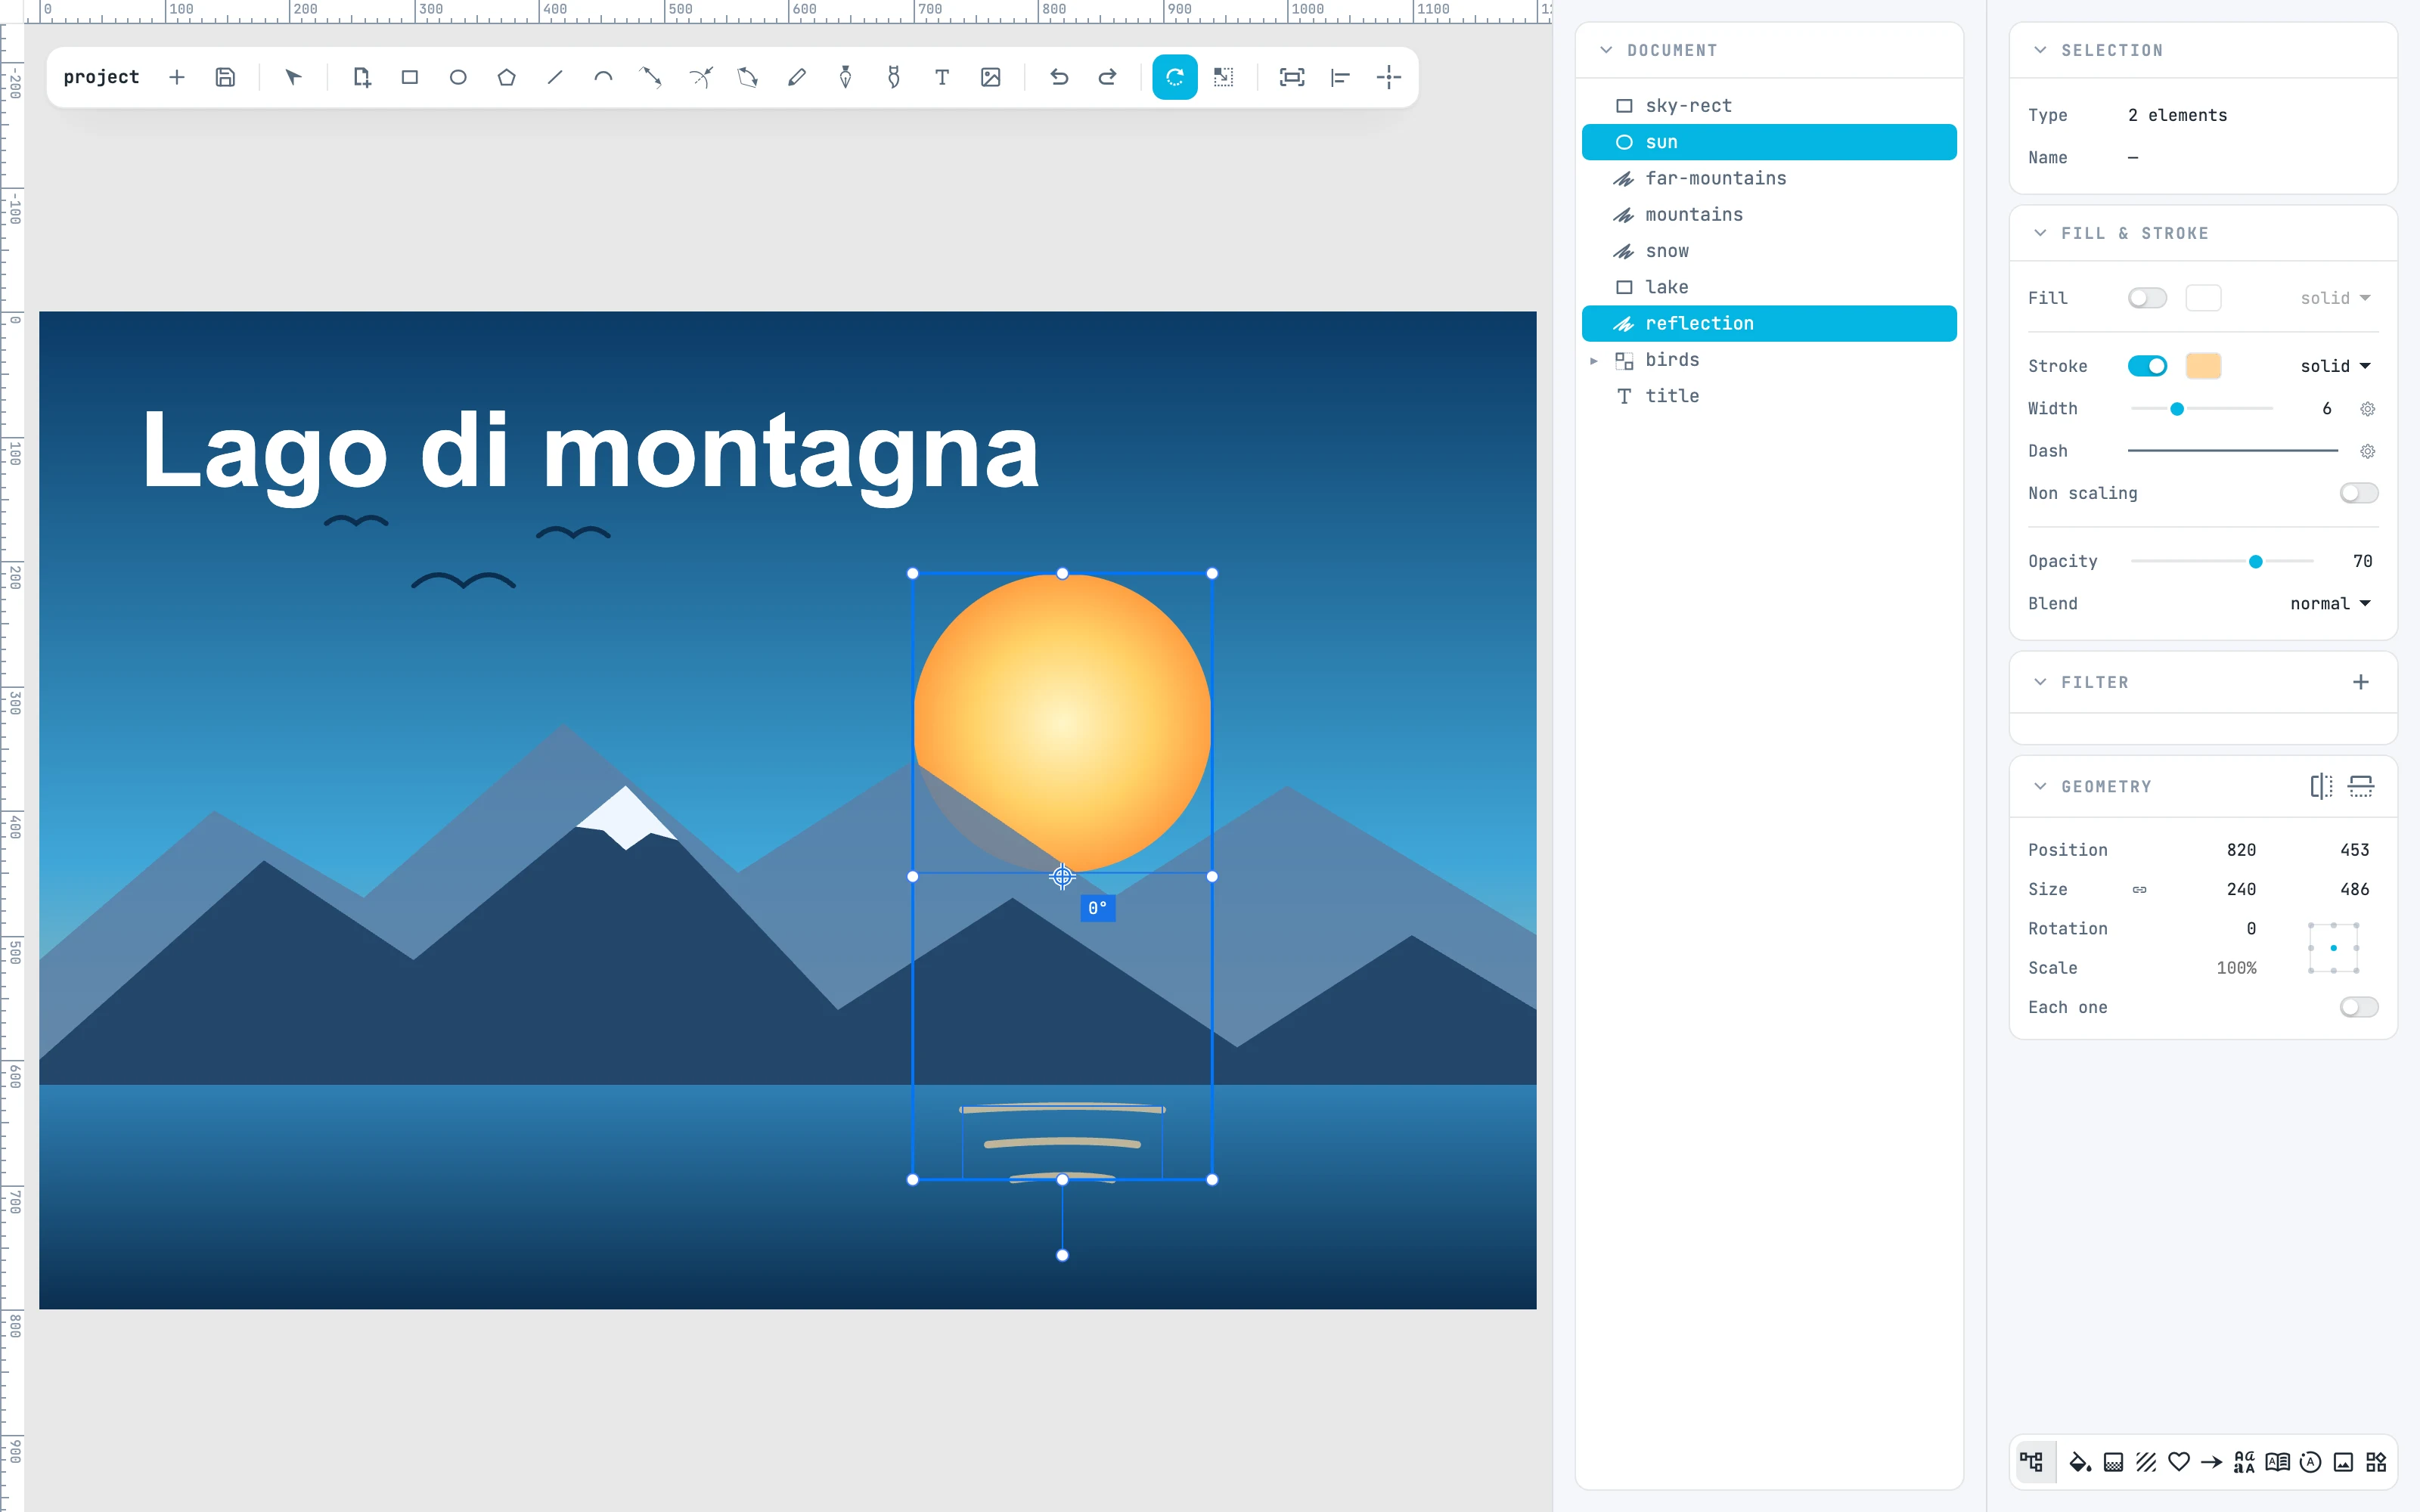Click the paint bucket icon in bottom bar
The height and width of the screenshot is (1512, 2420).
tap(2080, 1462)
